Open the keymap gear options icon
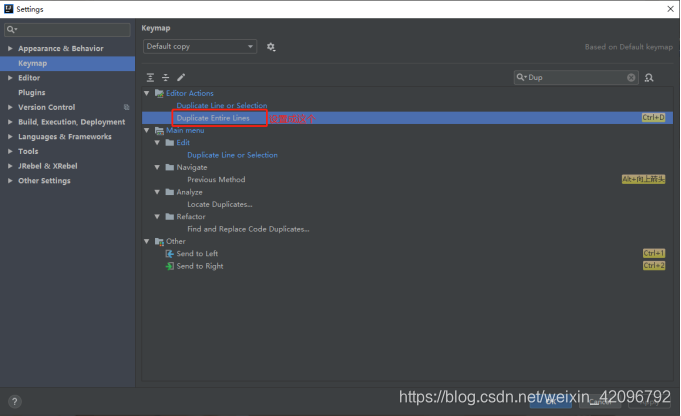This screenshot has height=416, width=681. [271, 47]
